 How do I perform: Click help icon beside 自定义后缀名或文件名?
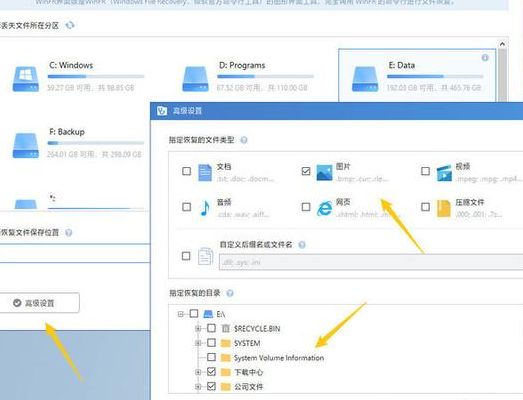(x=302, y=245)
